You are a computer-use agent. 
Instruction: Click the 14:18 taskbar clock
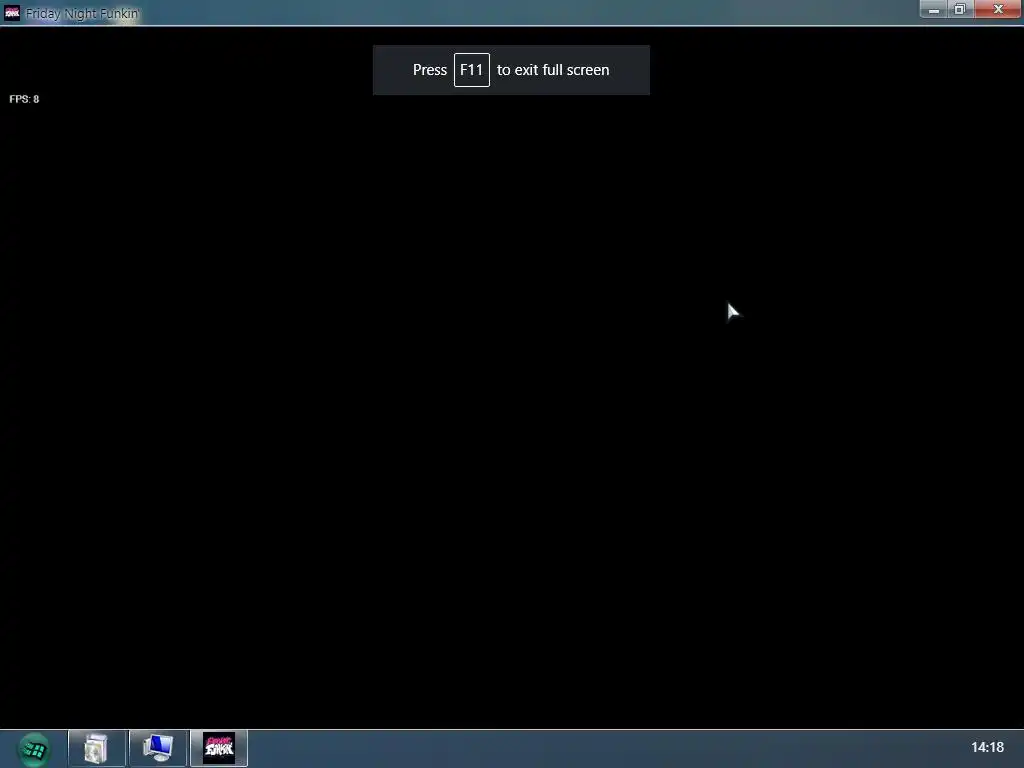coord(987,747)
